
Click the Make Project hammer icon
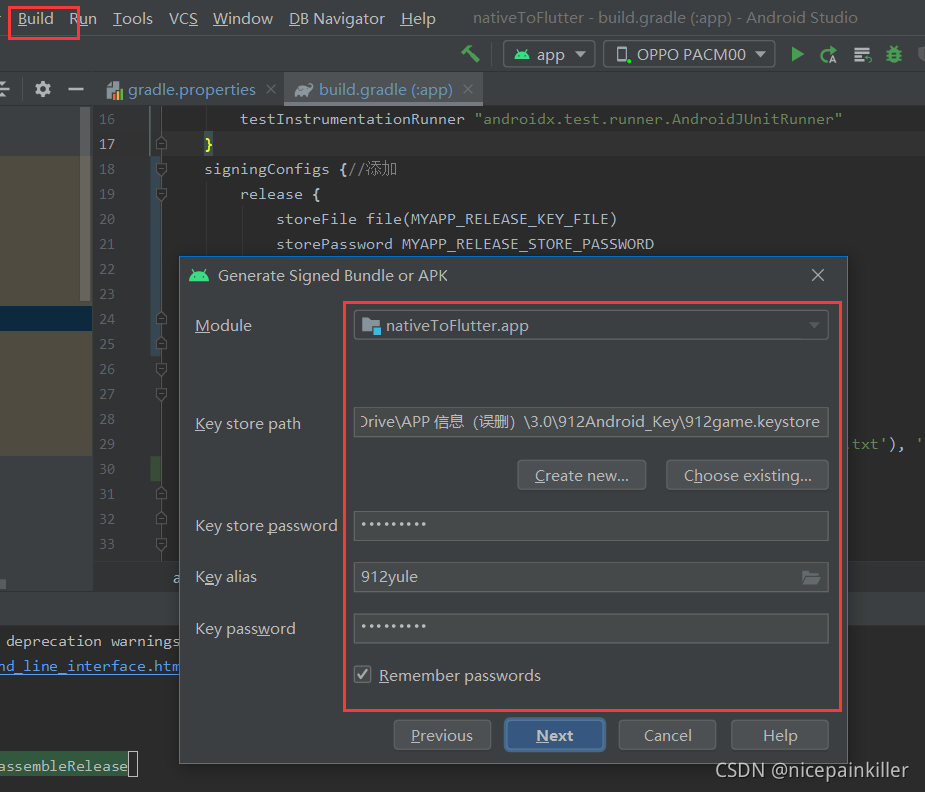pos(470,54)
